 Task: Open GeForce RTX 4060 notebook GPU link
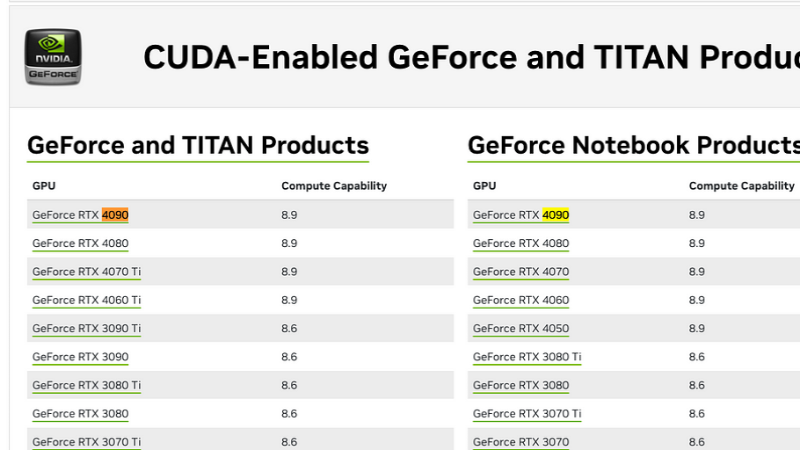tap(520, 300)
